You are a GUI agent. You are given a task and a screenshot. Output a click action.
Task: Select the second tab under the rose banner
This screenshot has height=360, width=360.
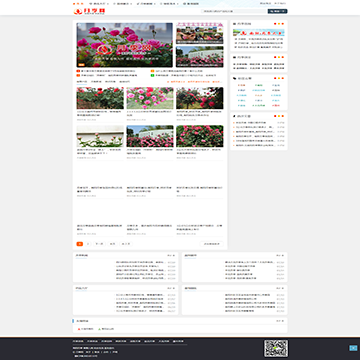96,82
